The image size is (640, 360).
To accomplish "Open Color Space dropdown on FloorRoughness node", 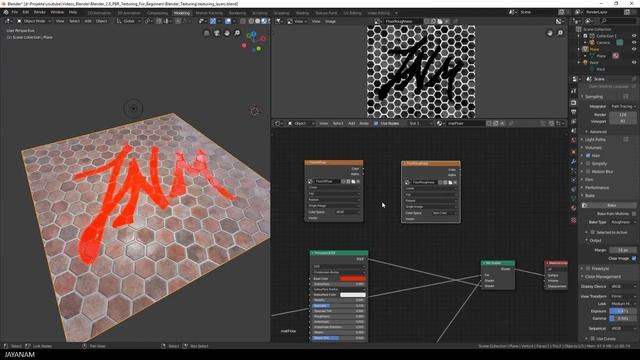I will coord(444,213).
